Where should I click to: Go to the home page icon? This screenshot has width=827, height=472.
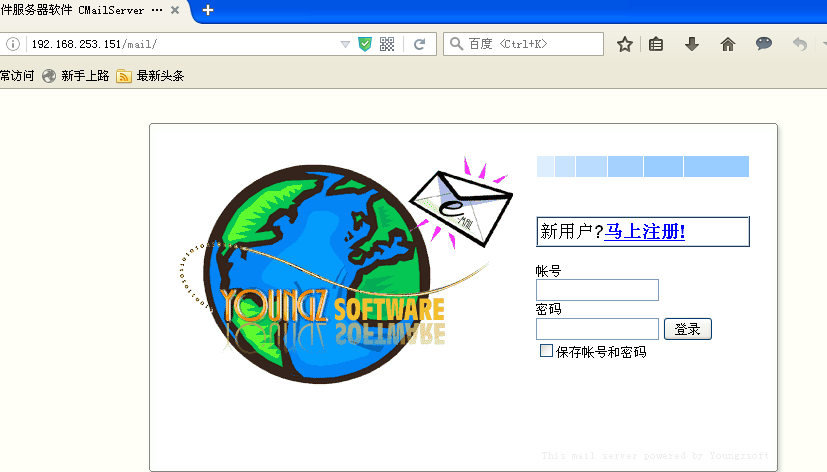point(728,44)
